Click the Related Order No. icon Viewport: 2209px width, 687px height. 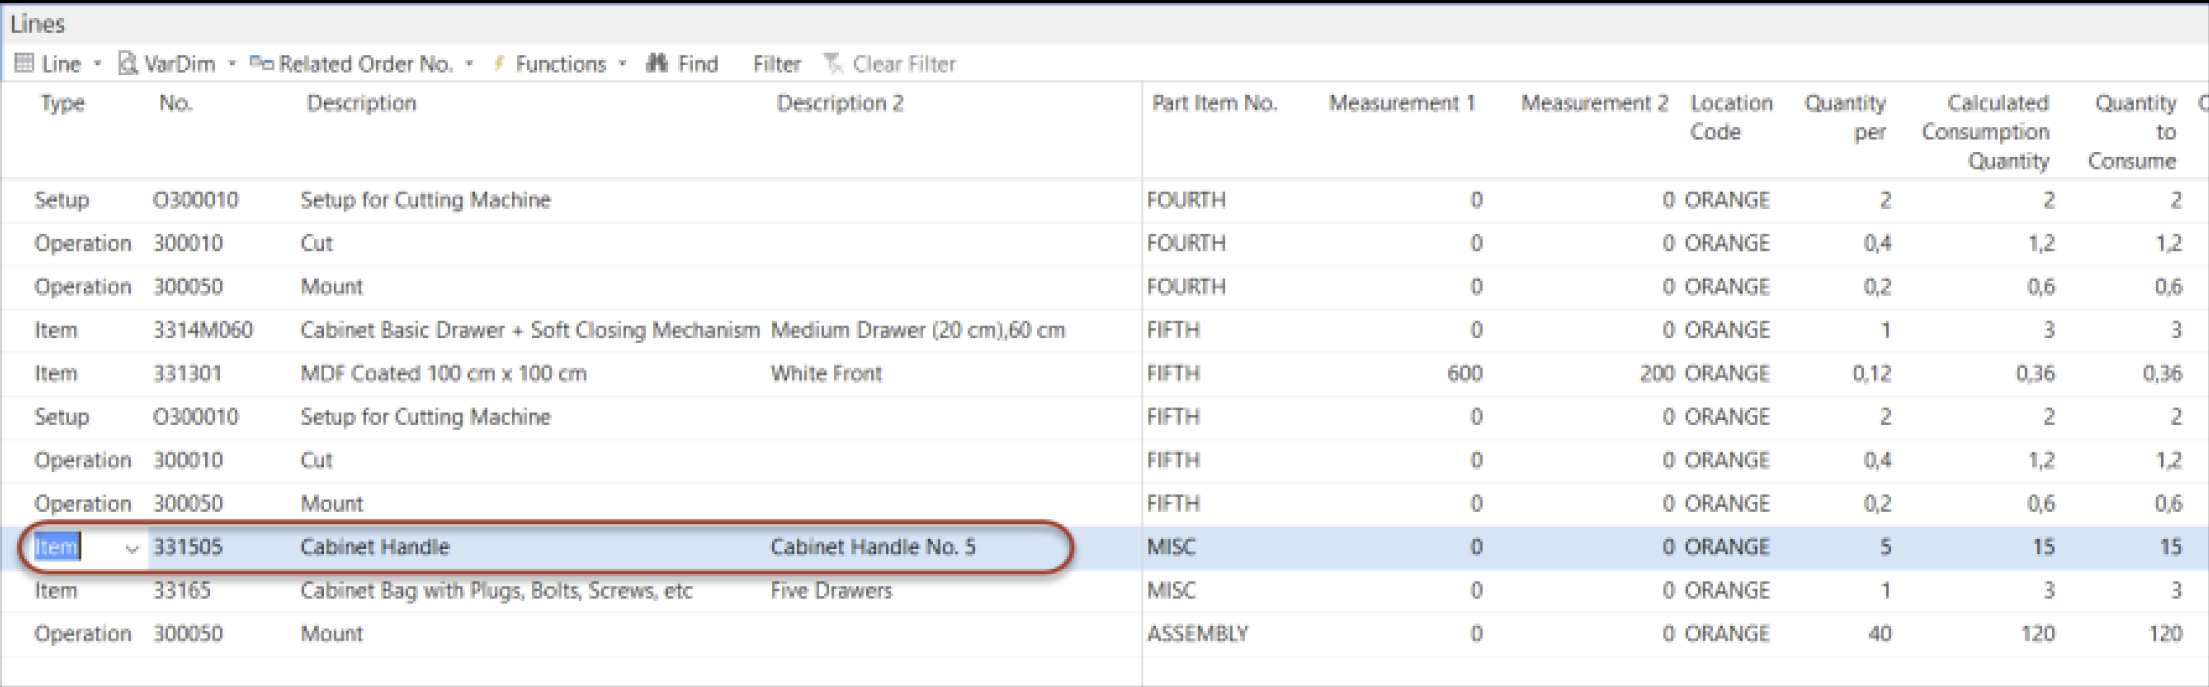[261, 63]
